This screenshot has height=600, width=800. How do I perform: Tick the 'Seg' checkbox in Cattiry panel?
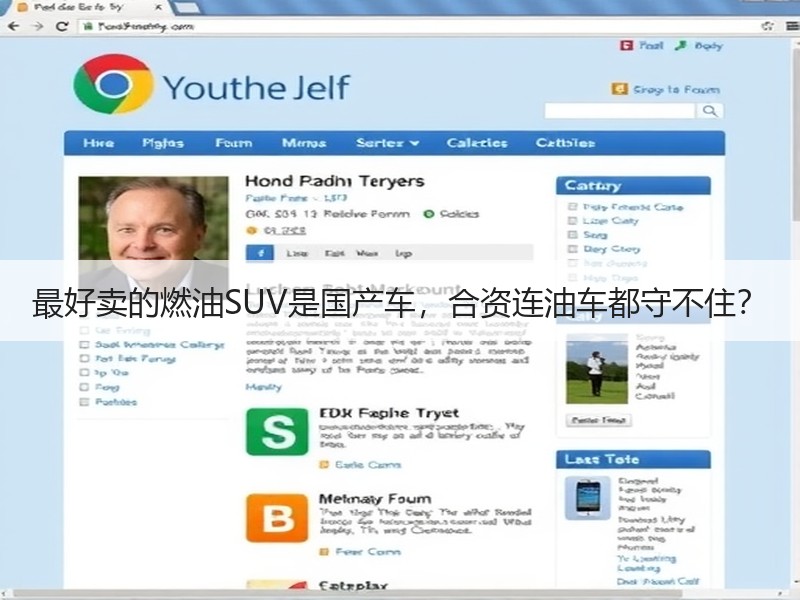click(572, 235)
